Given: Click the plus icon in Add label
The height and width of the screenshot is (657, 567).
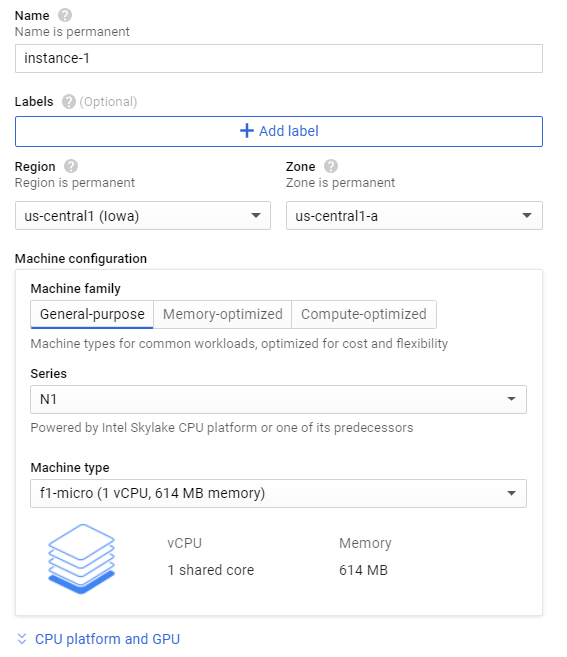Looking at the screenshot, I should pos(247,131).
